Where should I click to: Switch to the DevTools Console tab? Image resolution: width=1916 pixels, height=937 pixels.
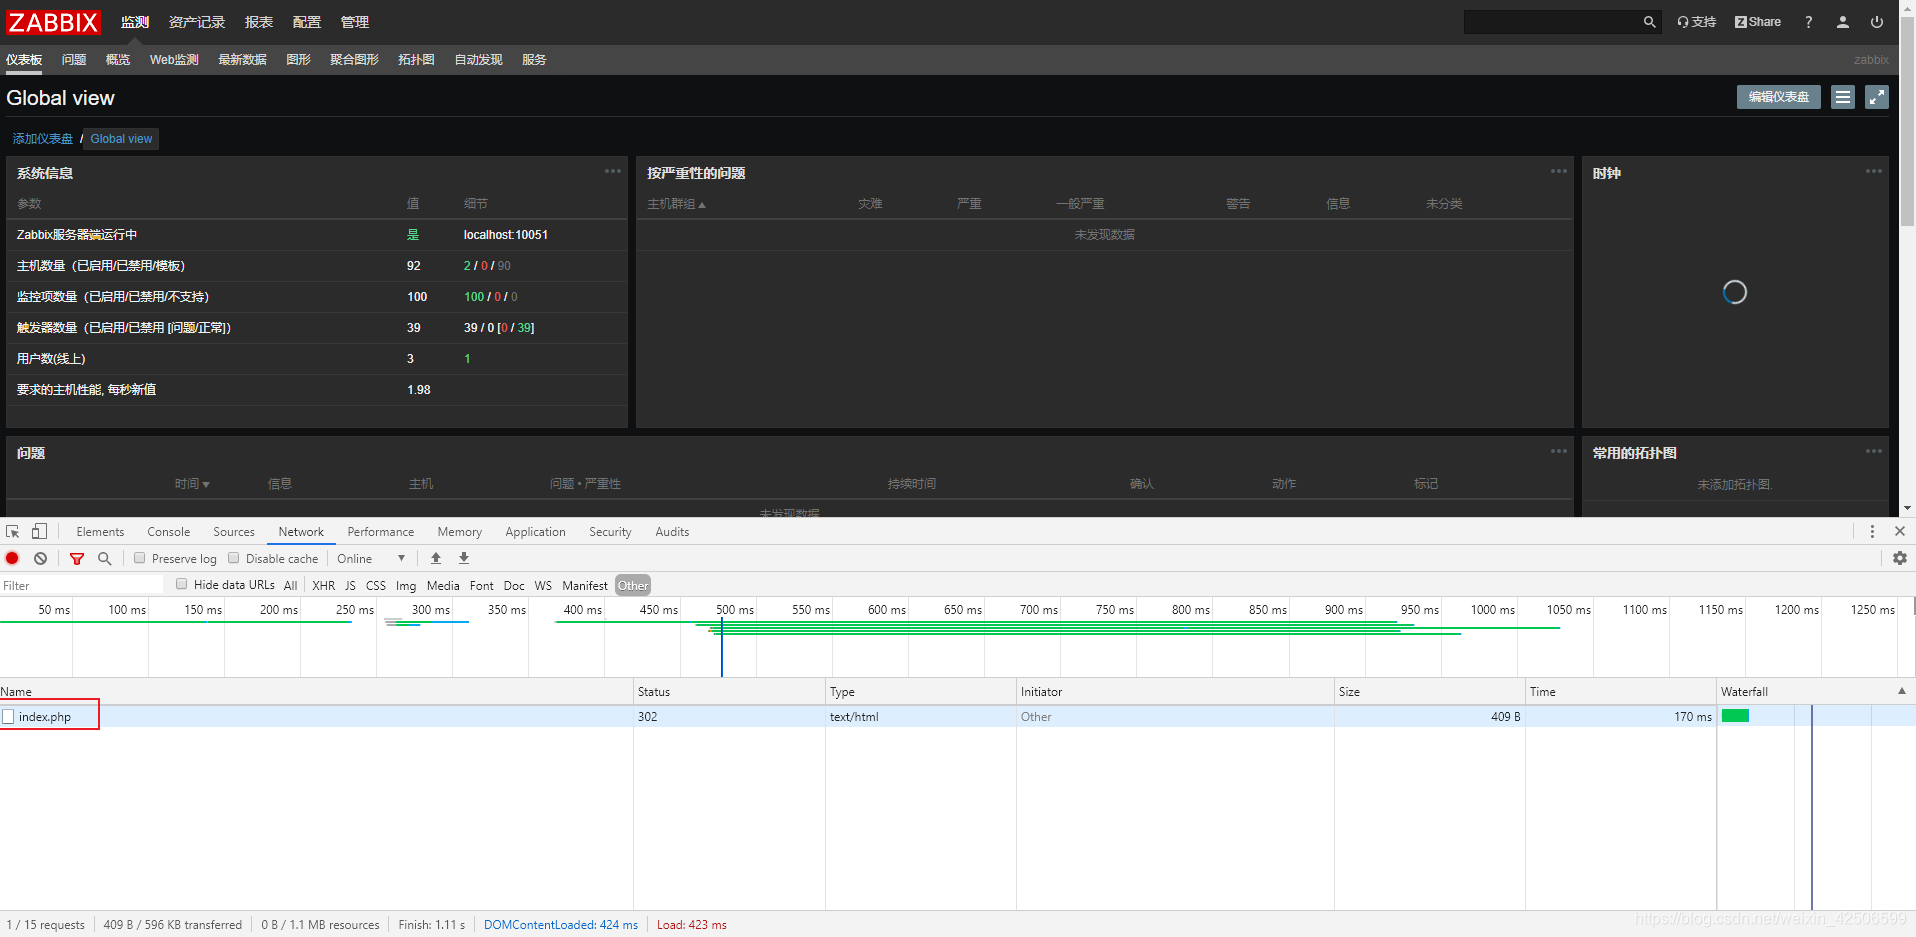click(x=168, y=532)
